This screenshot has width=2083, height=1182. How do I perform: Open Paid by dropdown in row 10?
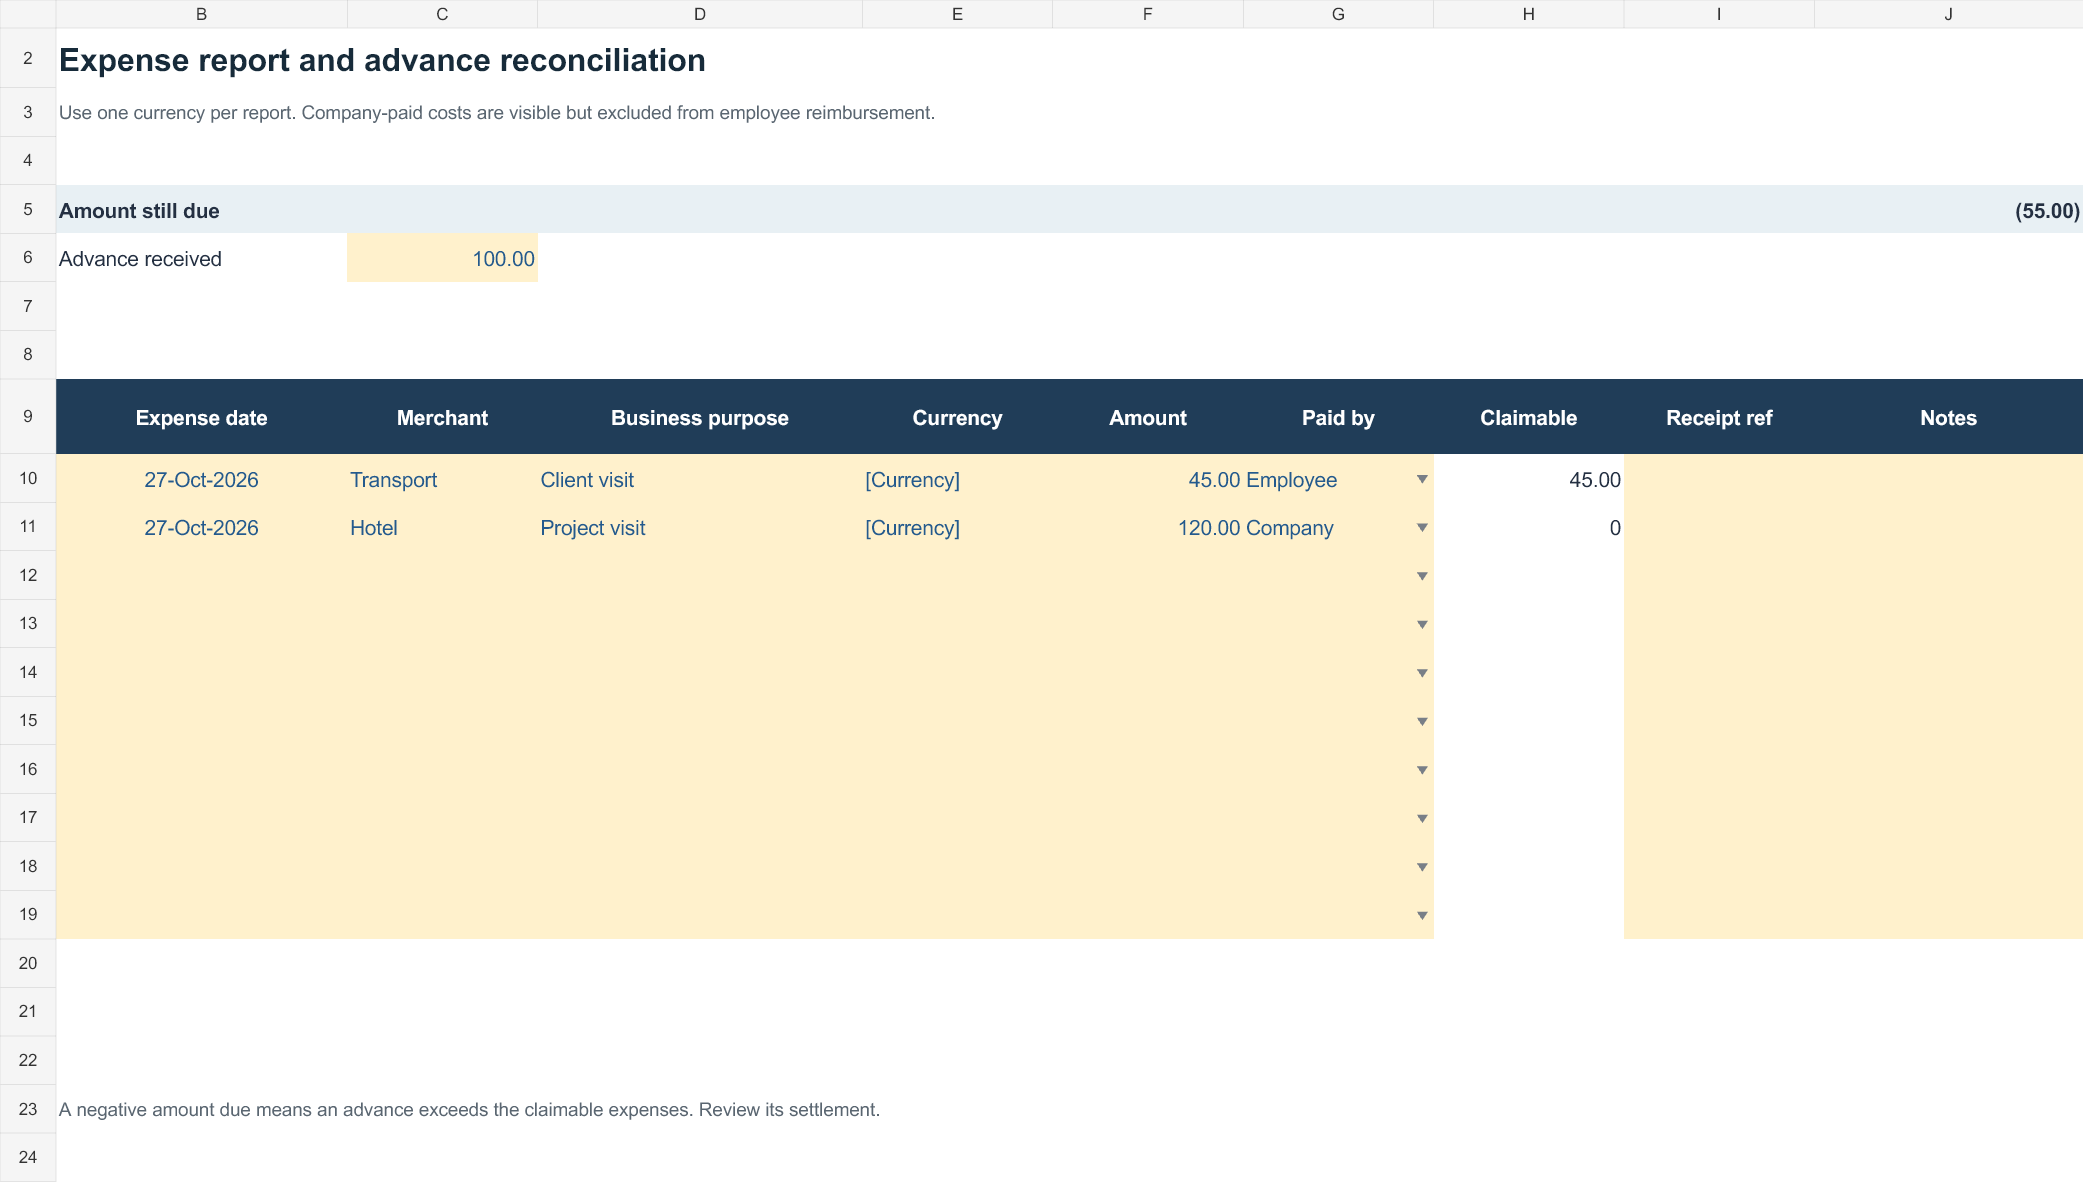pyautogui.click(x=1422, y=480)
